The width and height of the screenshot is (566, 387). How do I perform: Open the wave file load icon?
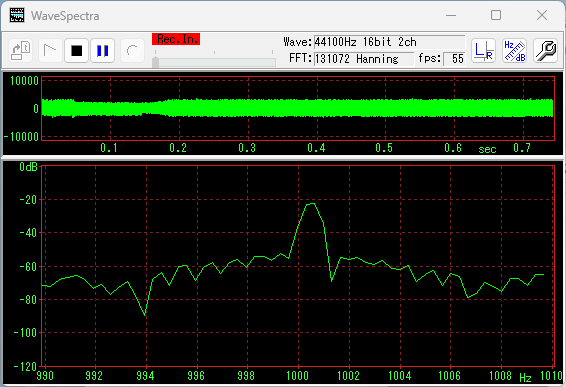[21, 51]
